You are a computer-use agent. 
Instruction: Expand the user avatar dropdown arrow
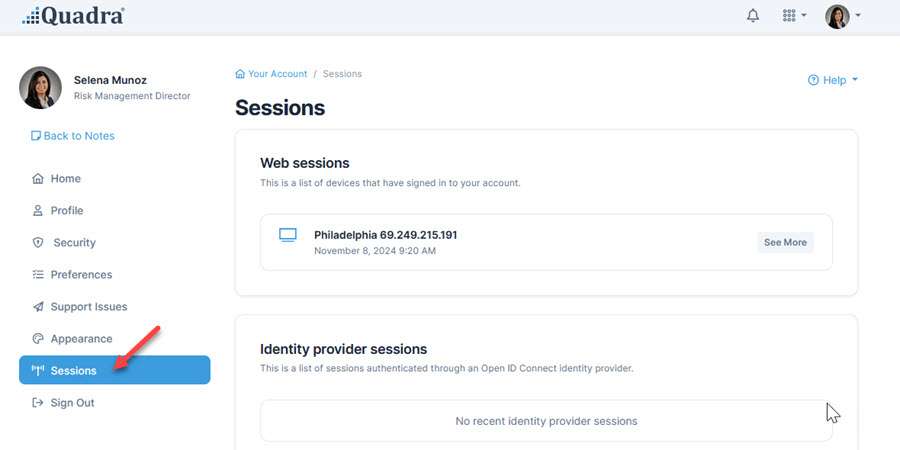(858, 15)
